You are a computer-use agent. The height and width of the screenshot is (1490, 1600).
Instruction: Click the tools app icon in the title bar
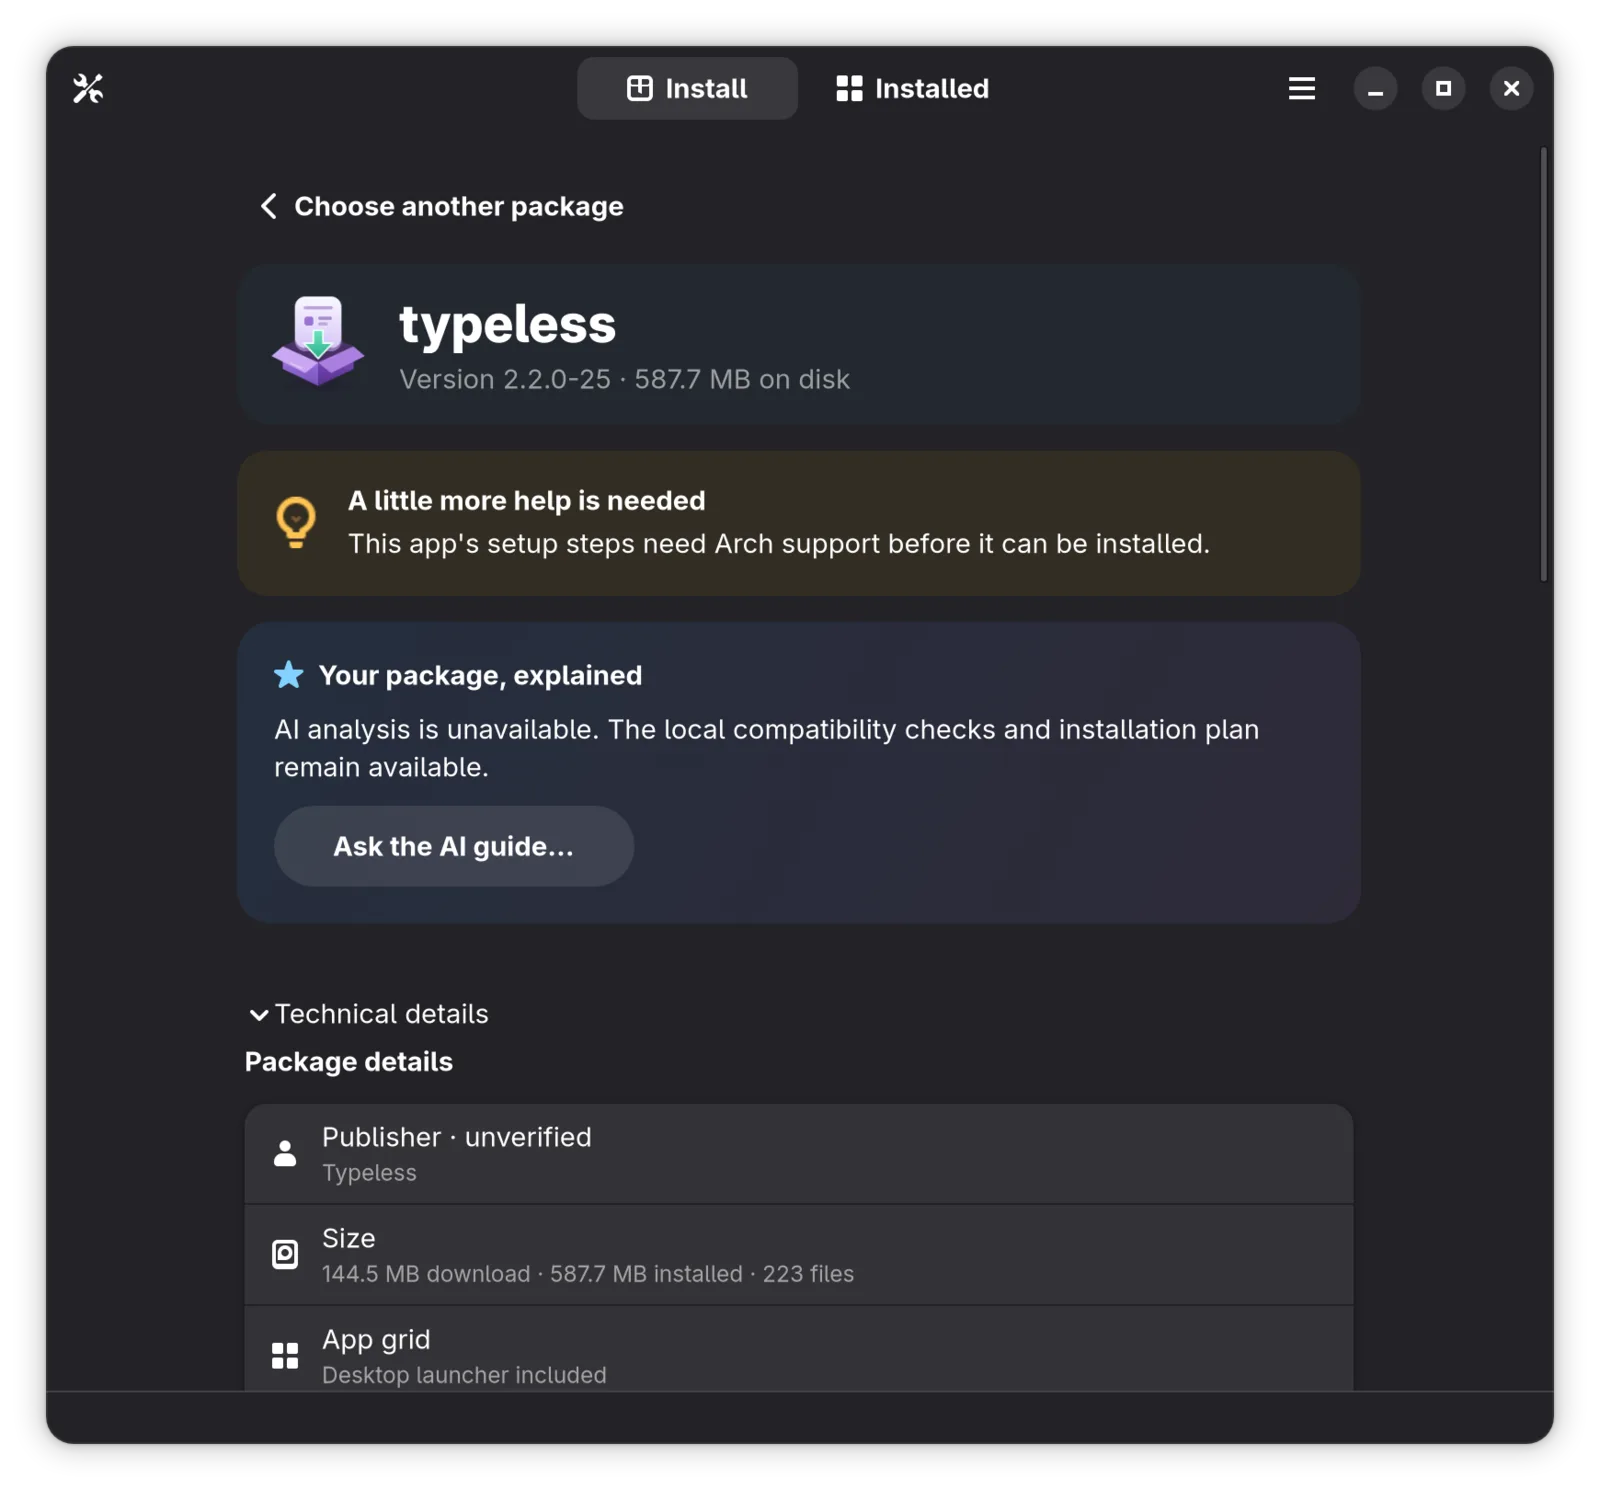pyautogui.click(x=88, y=89)
